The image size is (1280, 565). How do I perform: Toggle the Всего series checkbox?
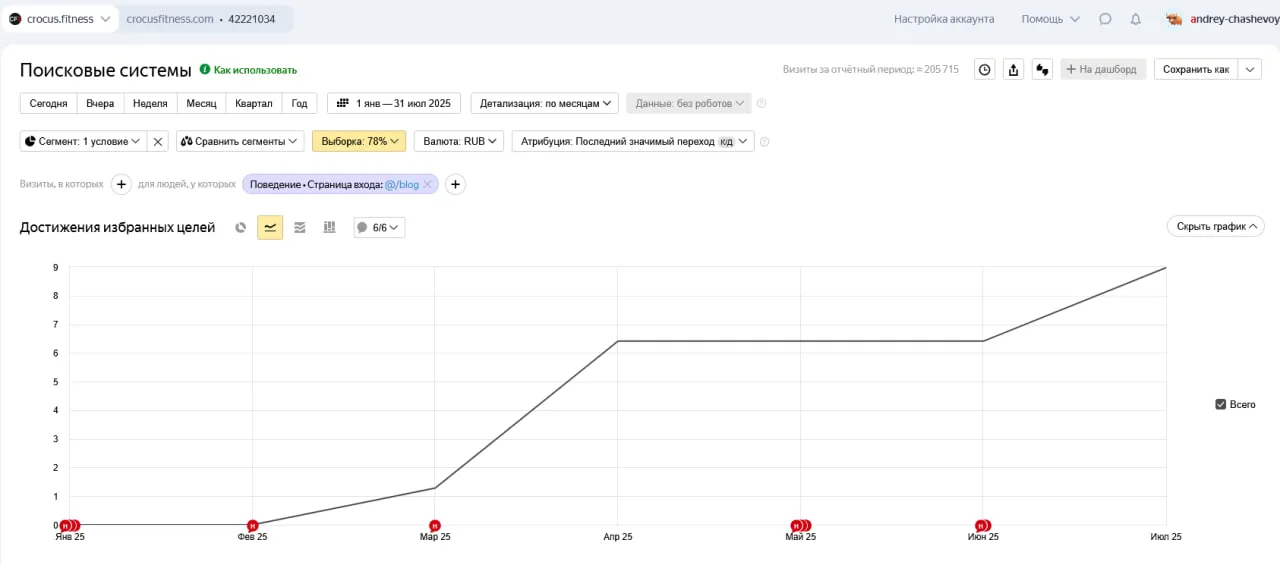(1220, 404)
